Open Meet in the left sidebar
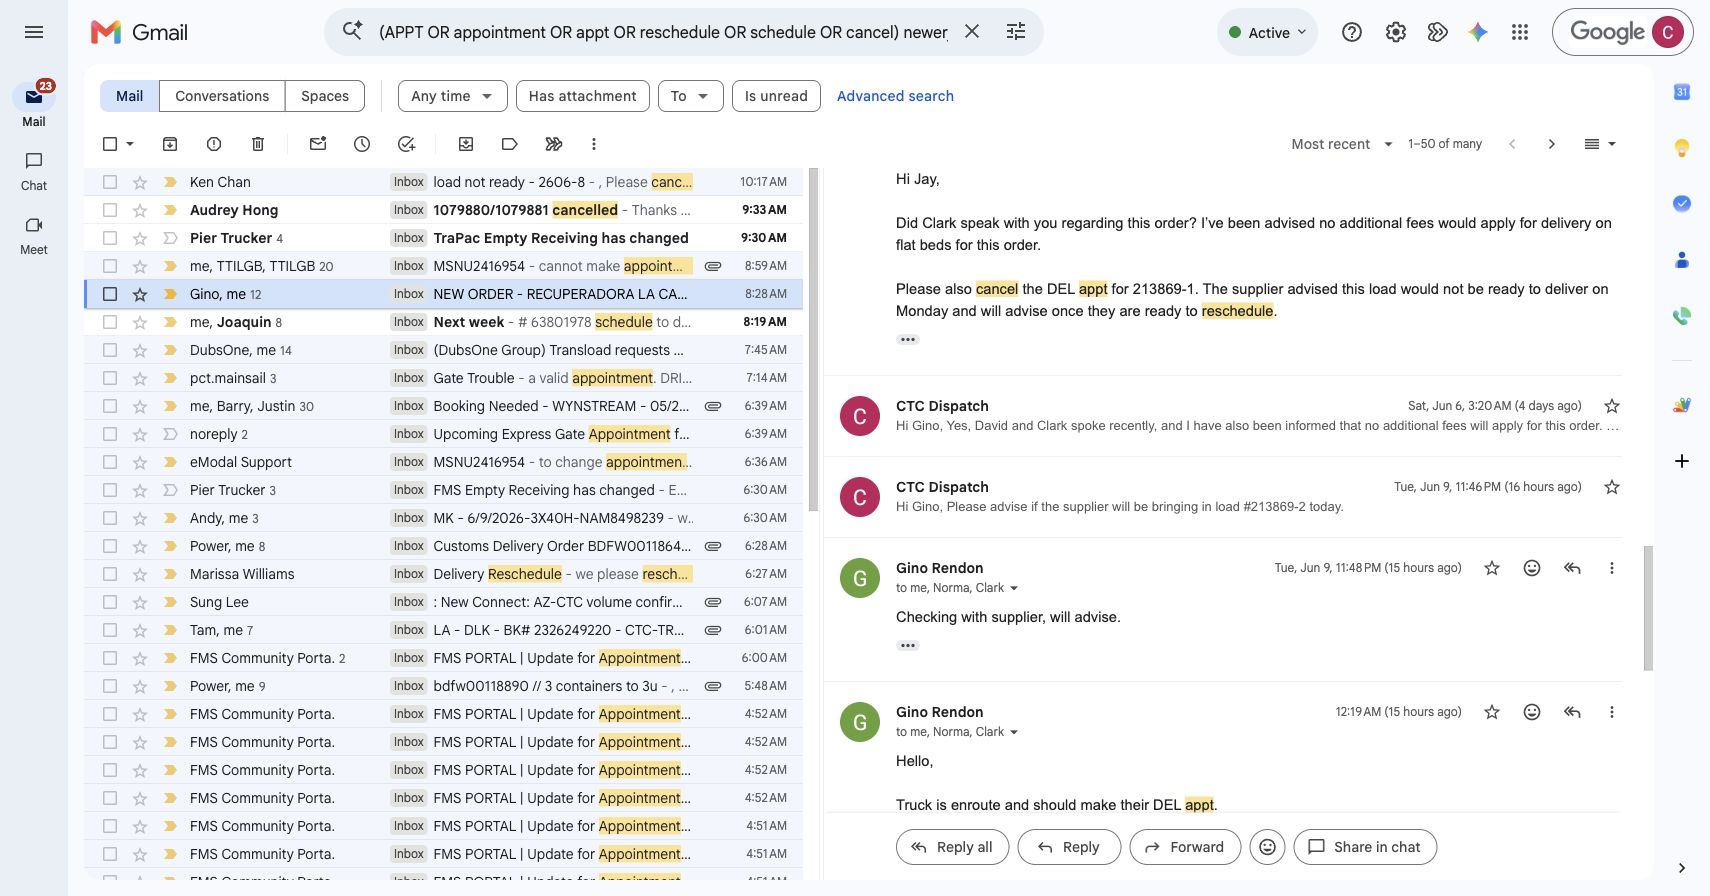 pos(34,235)
